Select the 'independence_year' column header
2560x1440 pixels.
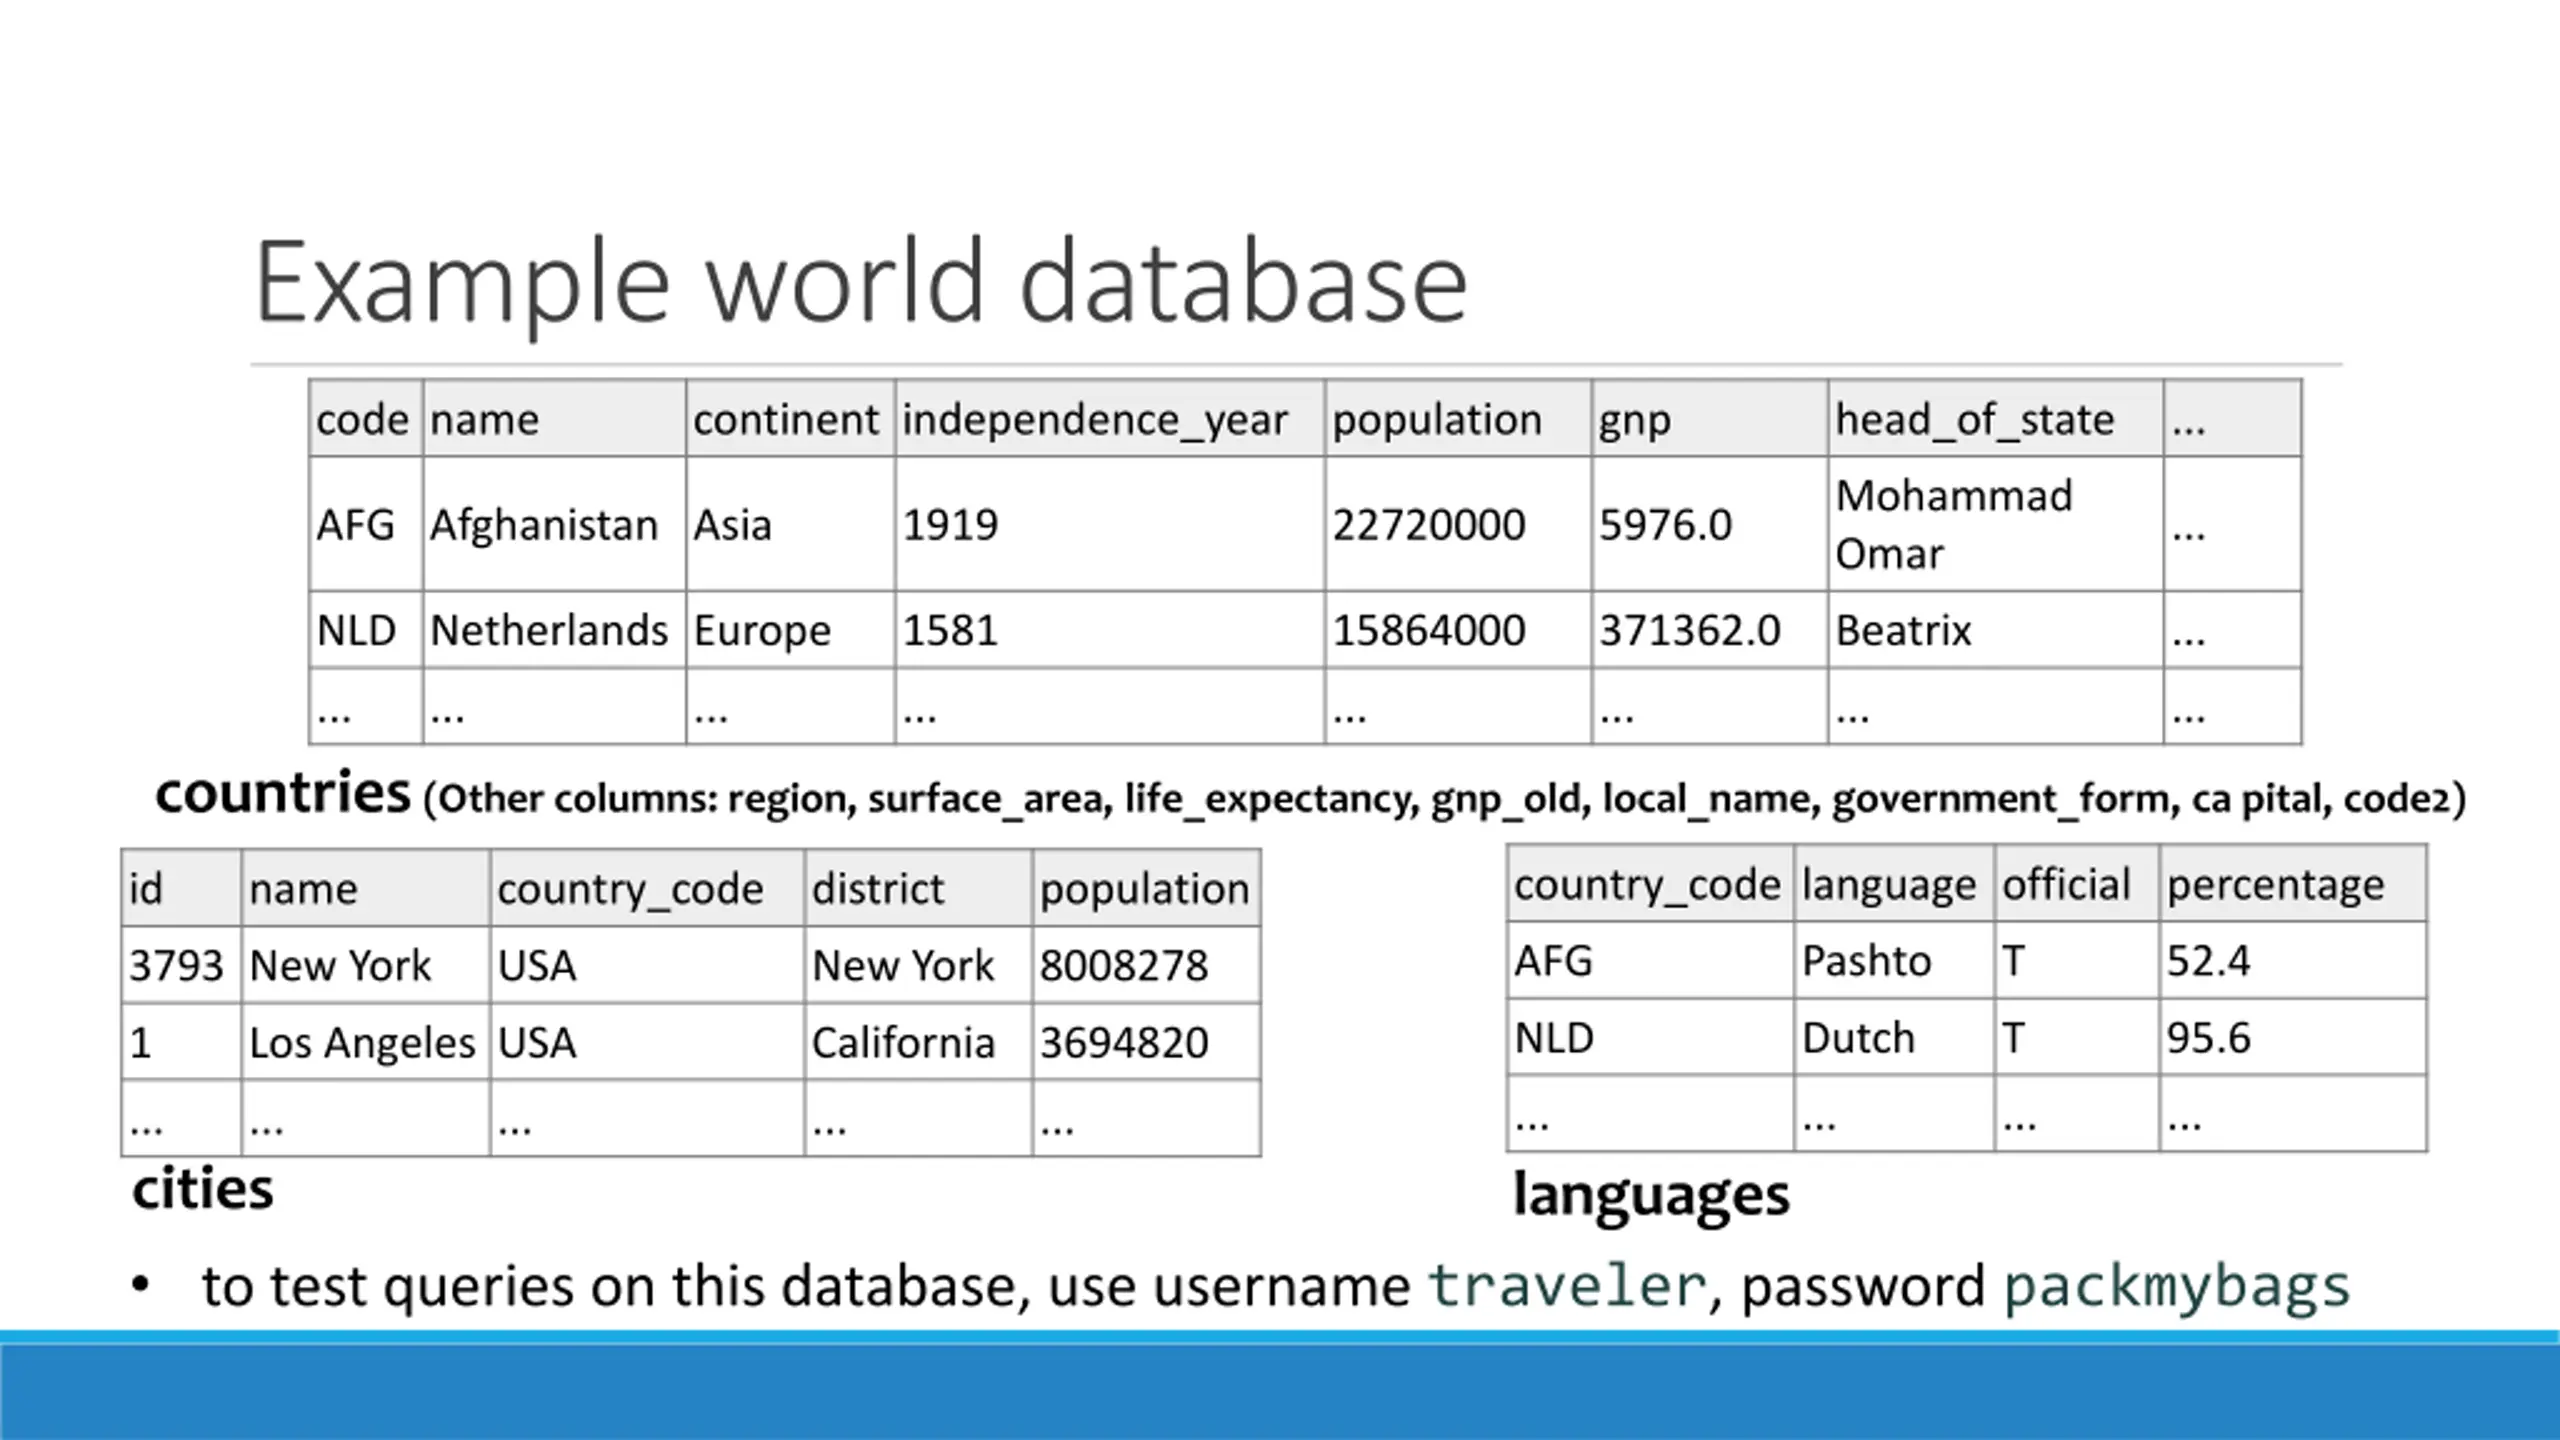click(1110, 418)
